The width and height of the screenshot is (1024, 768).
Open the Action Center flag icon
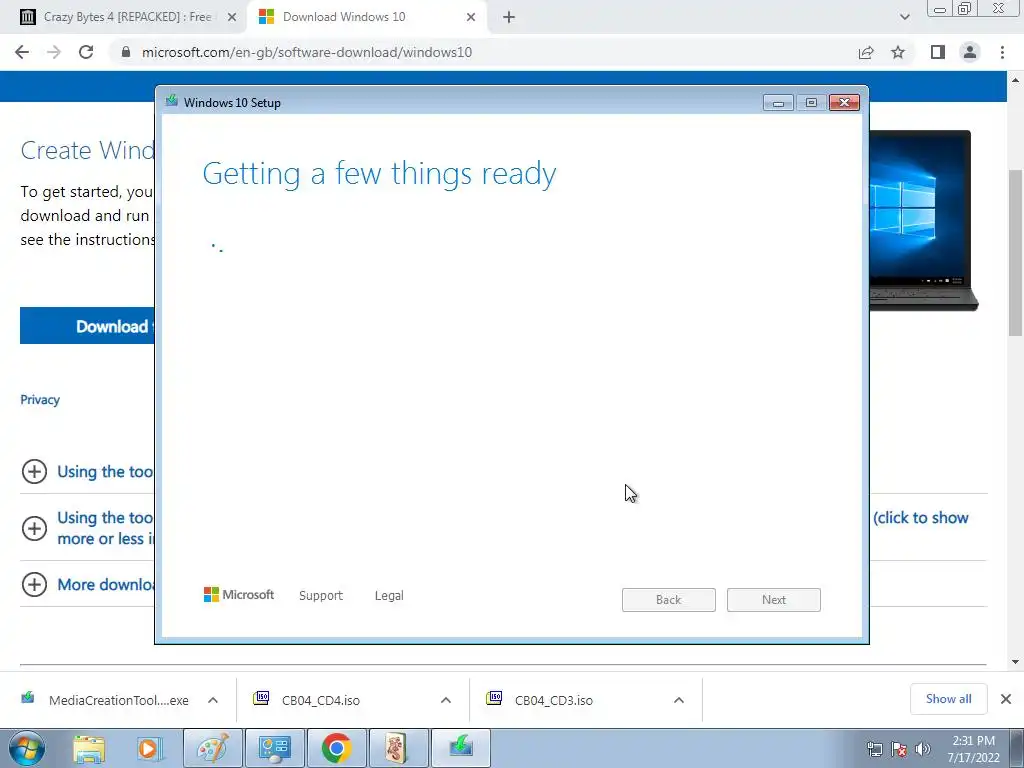coord(899,749)
